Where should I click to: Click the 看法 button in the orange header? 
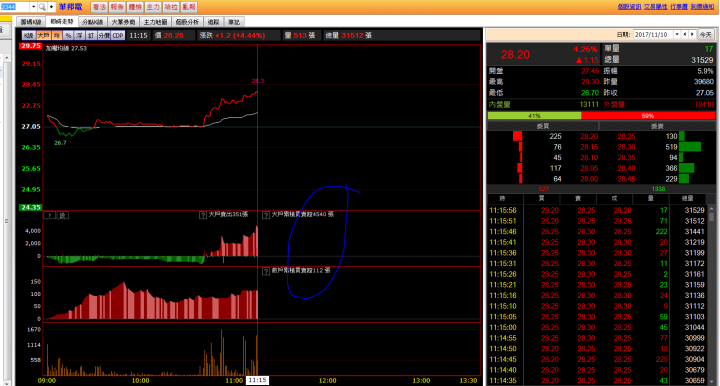[99, 7]
